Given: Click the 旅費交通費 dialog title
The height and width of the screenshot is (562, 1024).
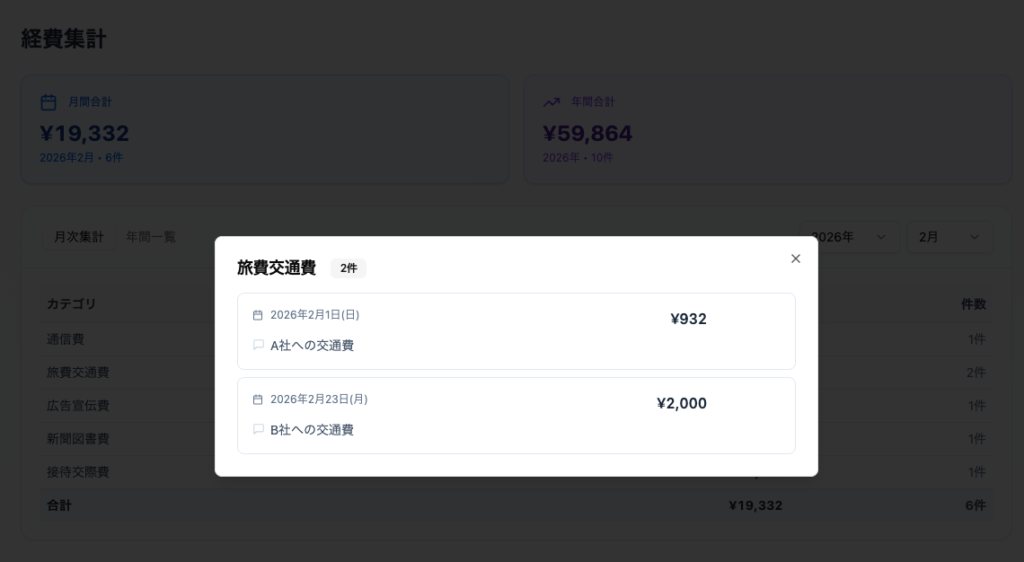Looking at the screenshot, I should [x=276, y=268].
